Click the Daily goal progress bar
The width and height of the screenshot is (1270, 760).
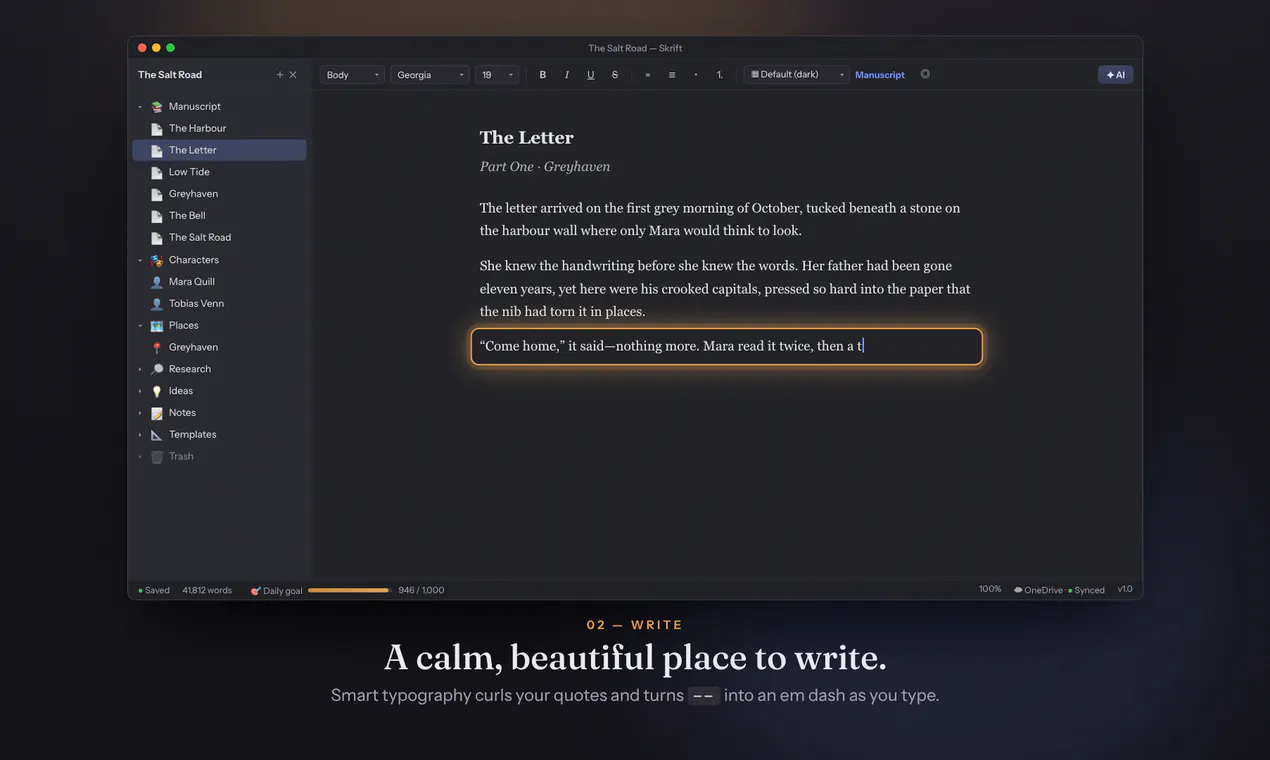click(x=348, y=591)
